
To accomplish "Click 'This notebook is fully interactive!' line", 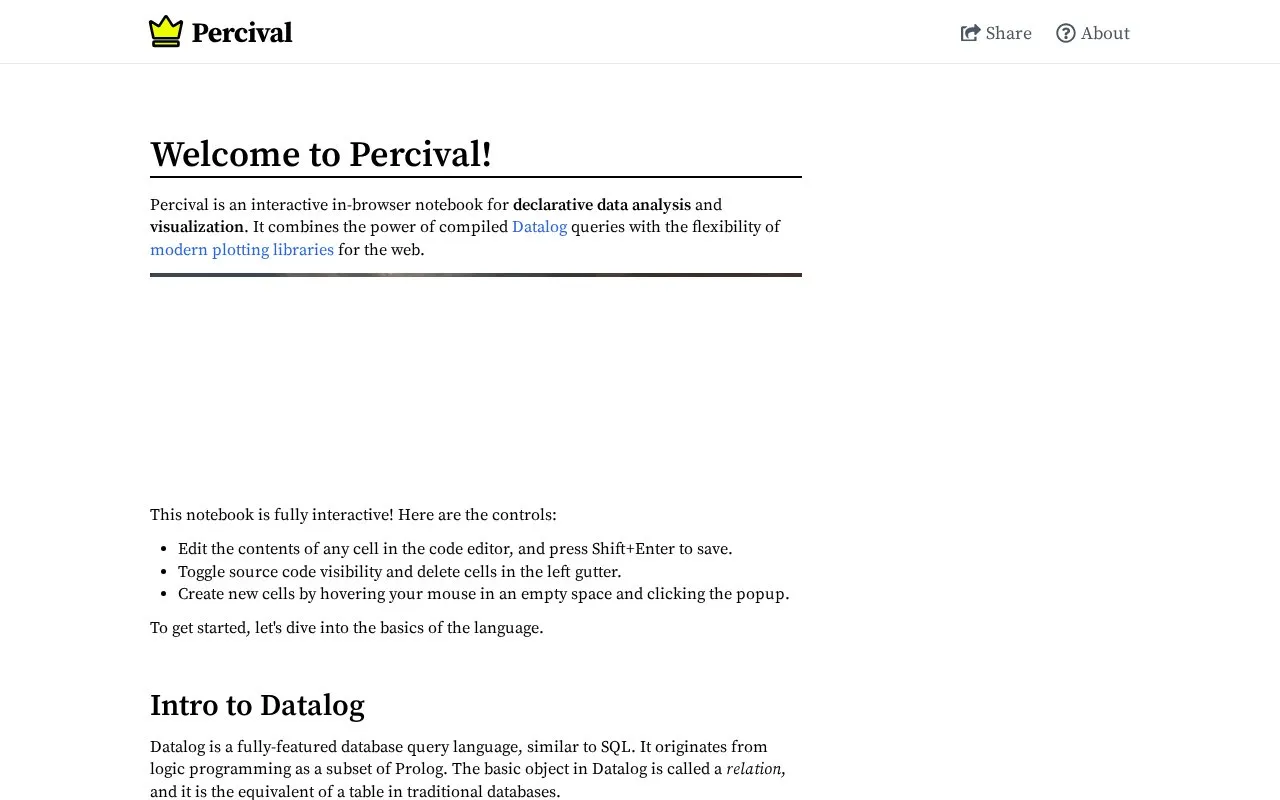I will click(353, 515).
